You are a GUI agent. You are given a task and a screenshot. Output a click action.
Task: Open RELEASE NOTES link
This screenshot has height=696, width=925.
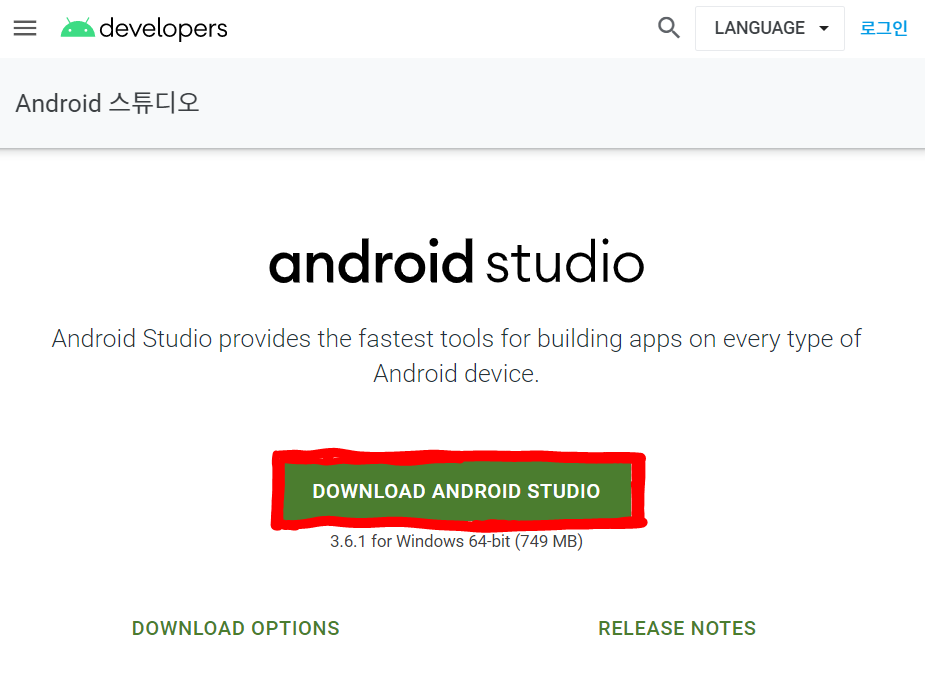(x=677, y=628)
